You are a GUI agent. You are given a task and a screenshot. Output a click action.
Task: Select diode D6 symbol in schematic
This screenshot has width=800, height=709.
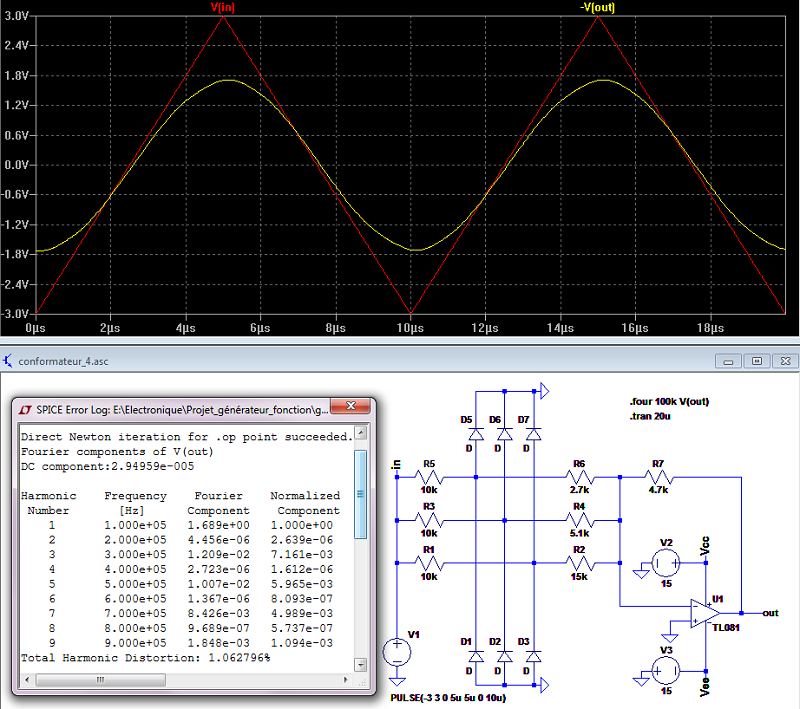click(x=504, y=434)
